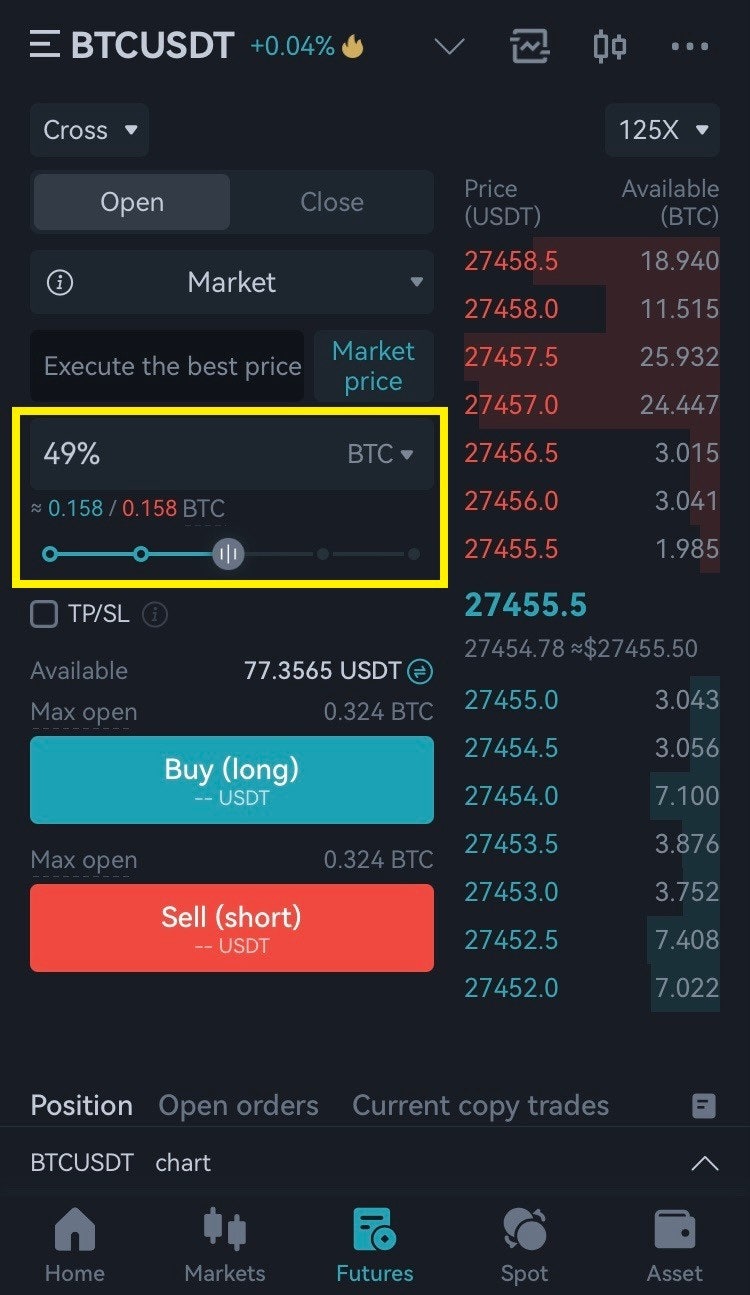Switch to the Close toggle tab
The width and height of the screenshot is (750, 1295).
(x=332, y=202)
